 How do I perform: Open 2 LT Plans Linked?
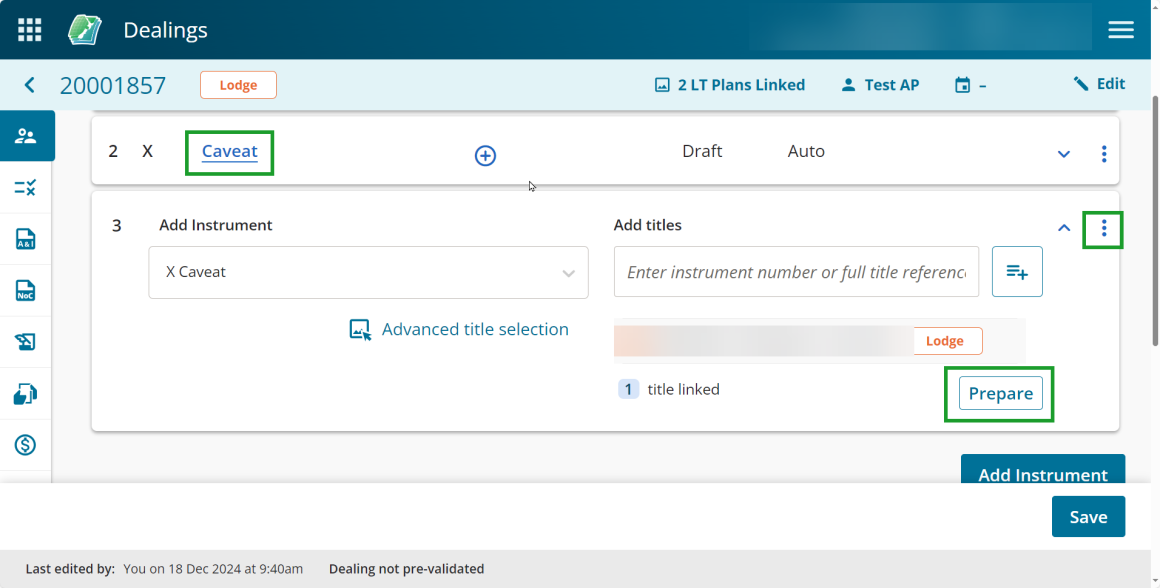(730, 85)
